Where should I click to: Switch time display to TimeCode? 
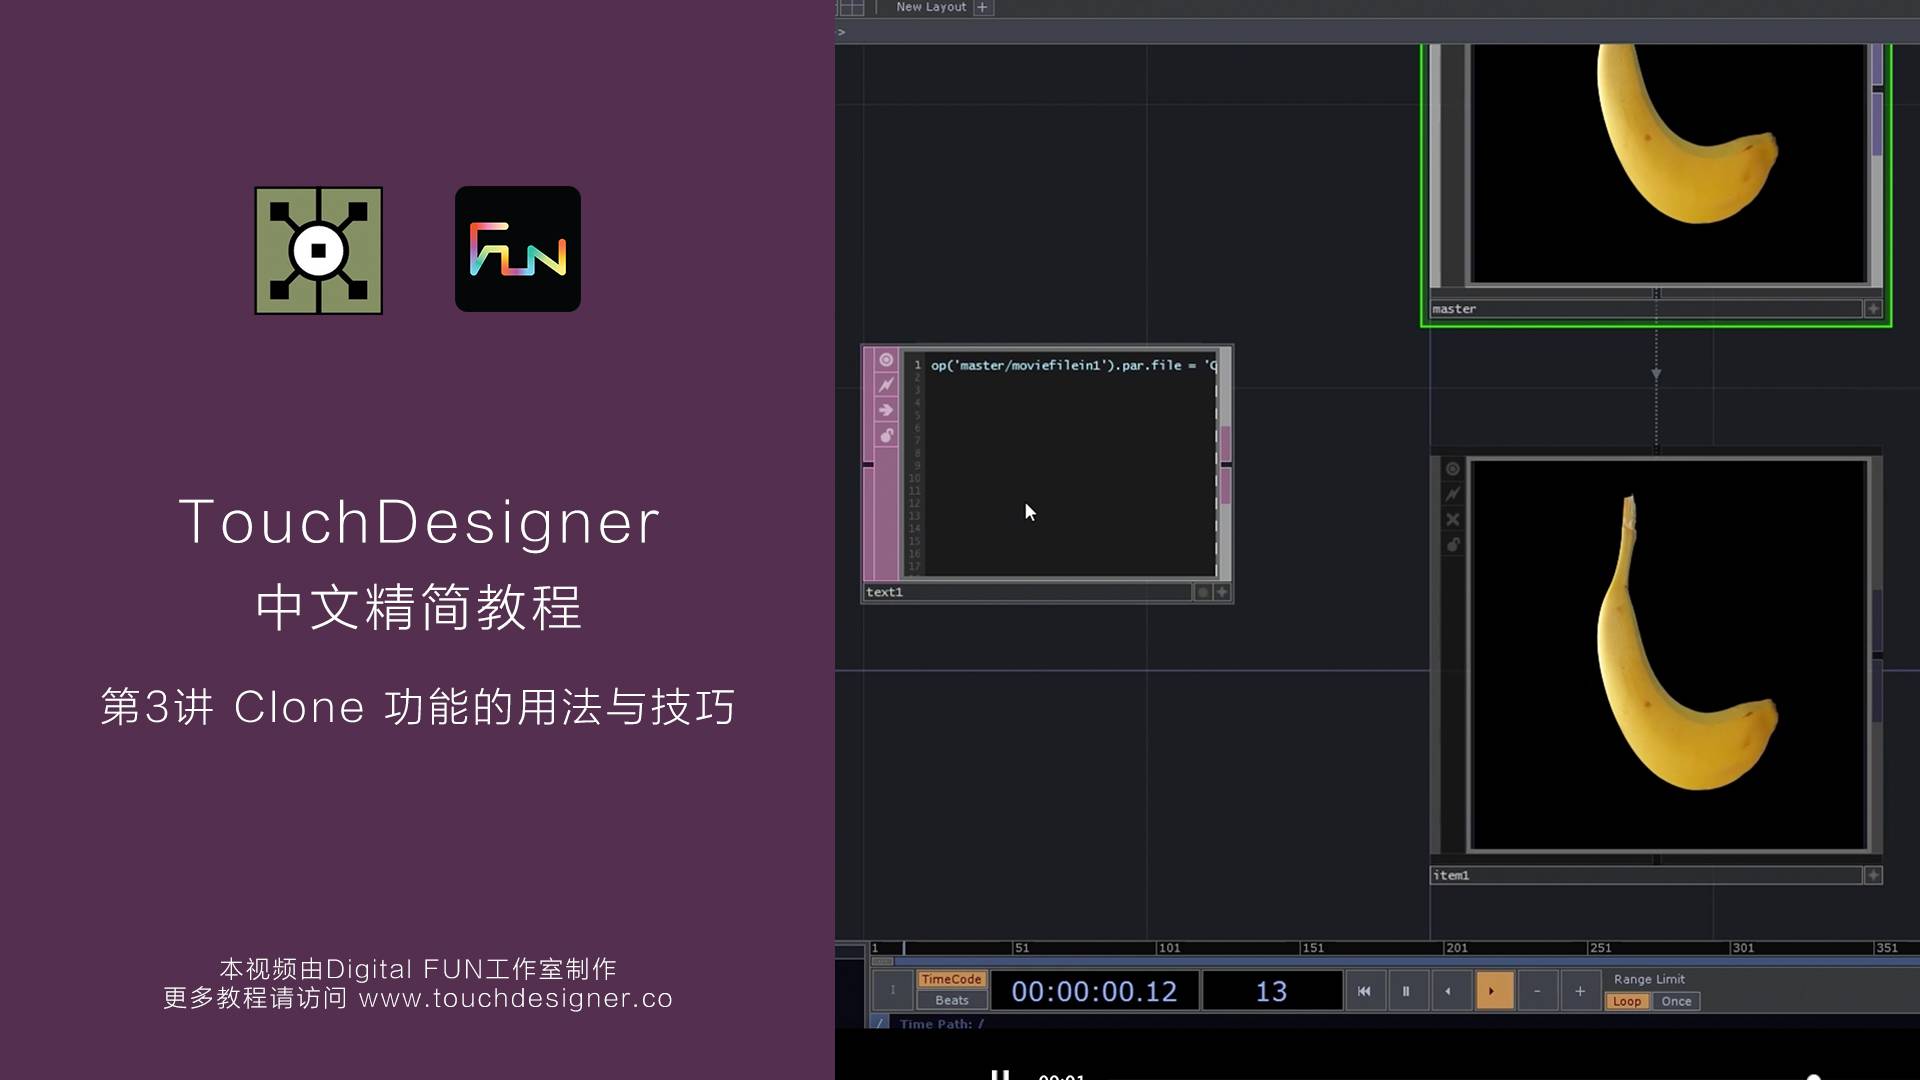[951, 980]
